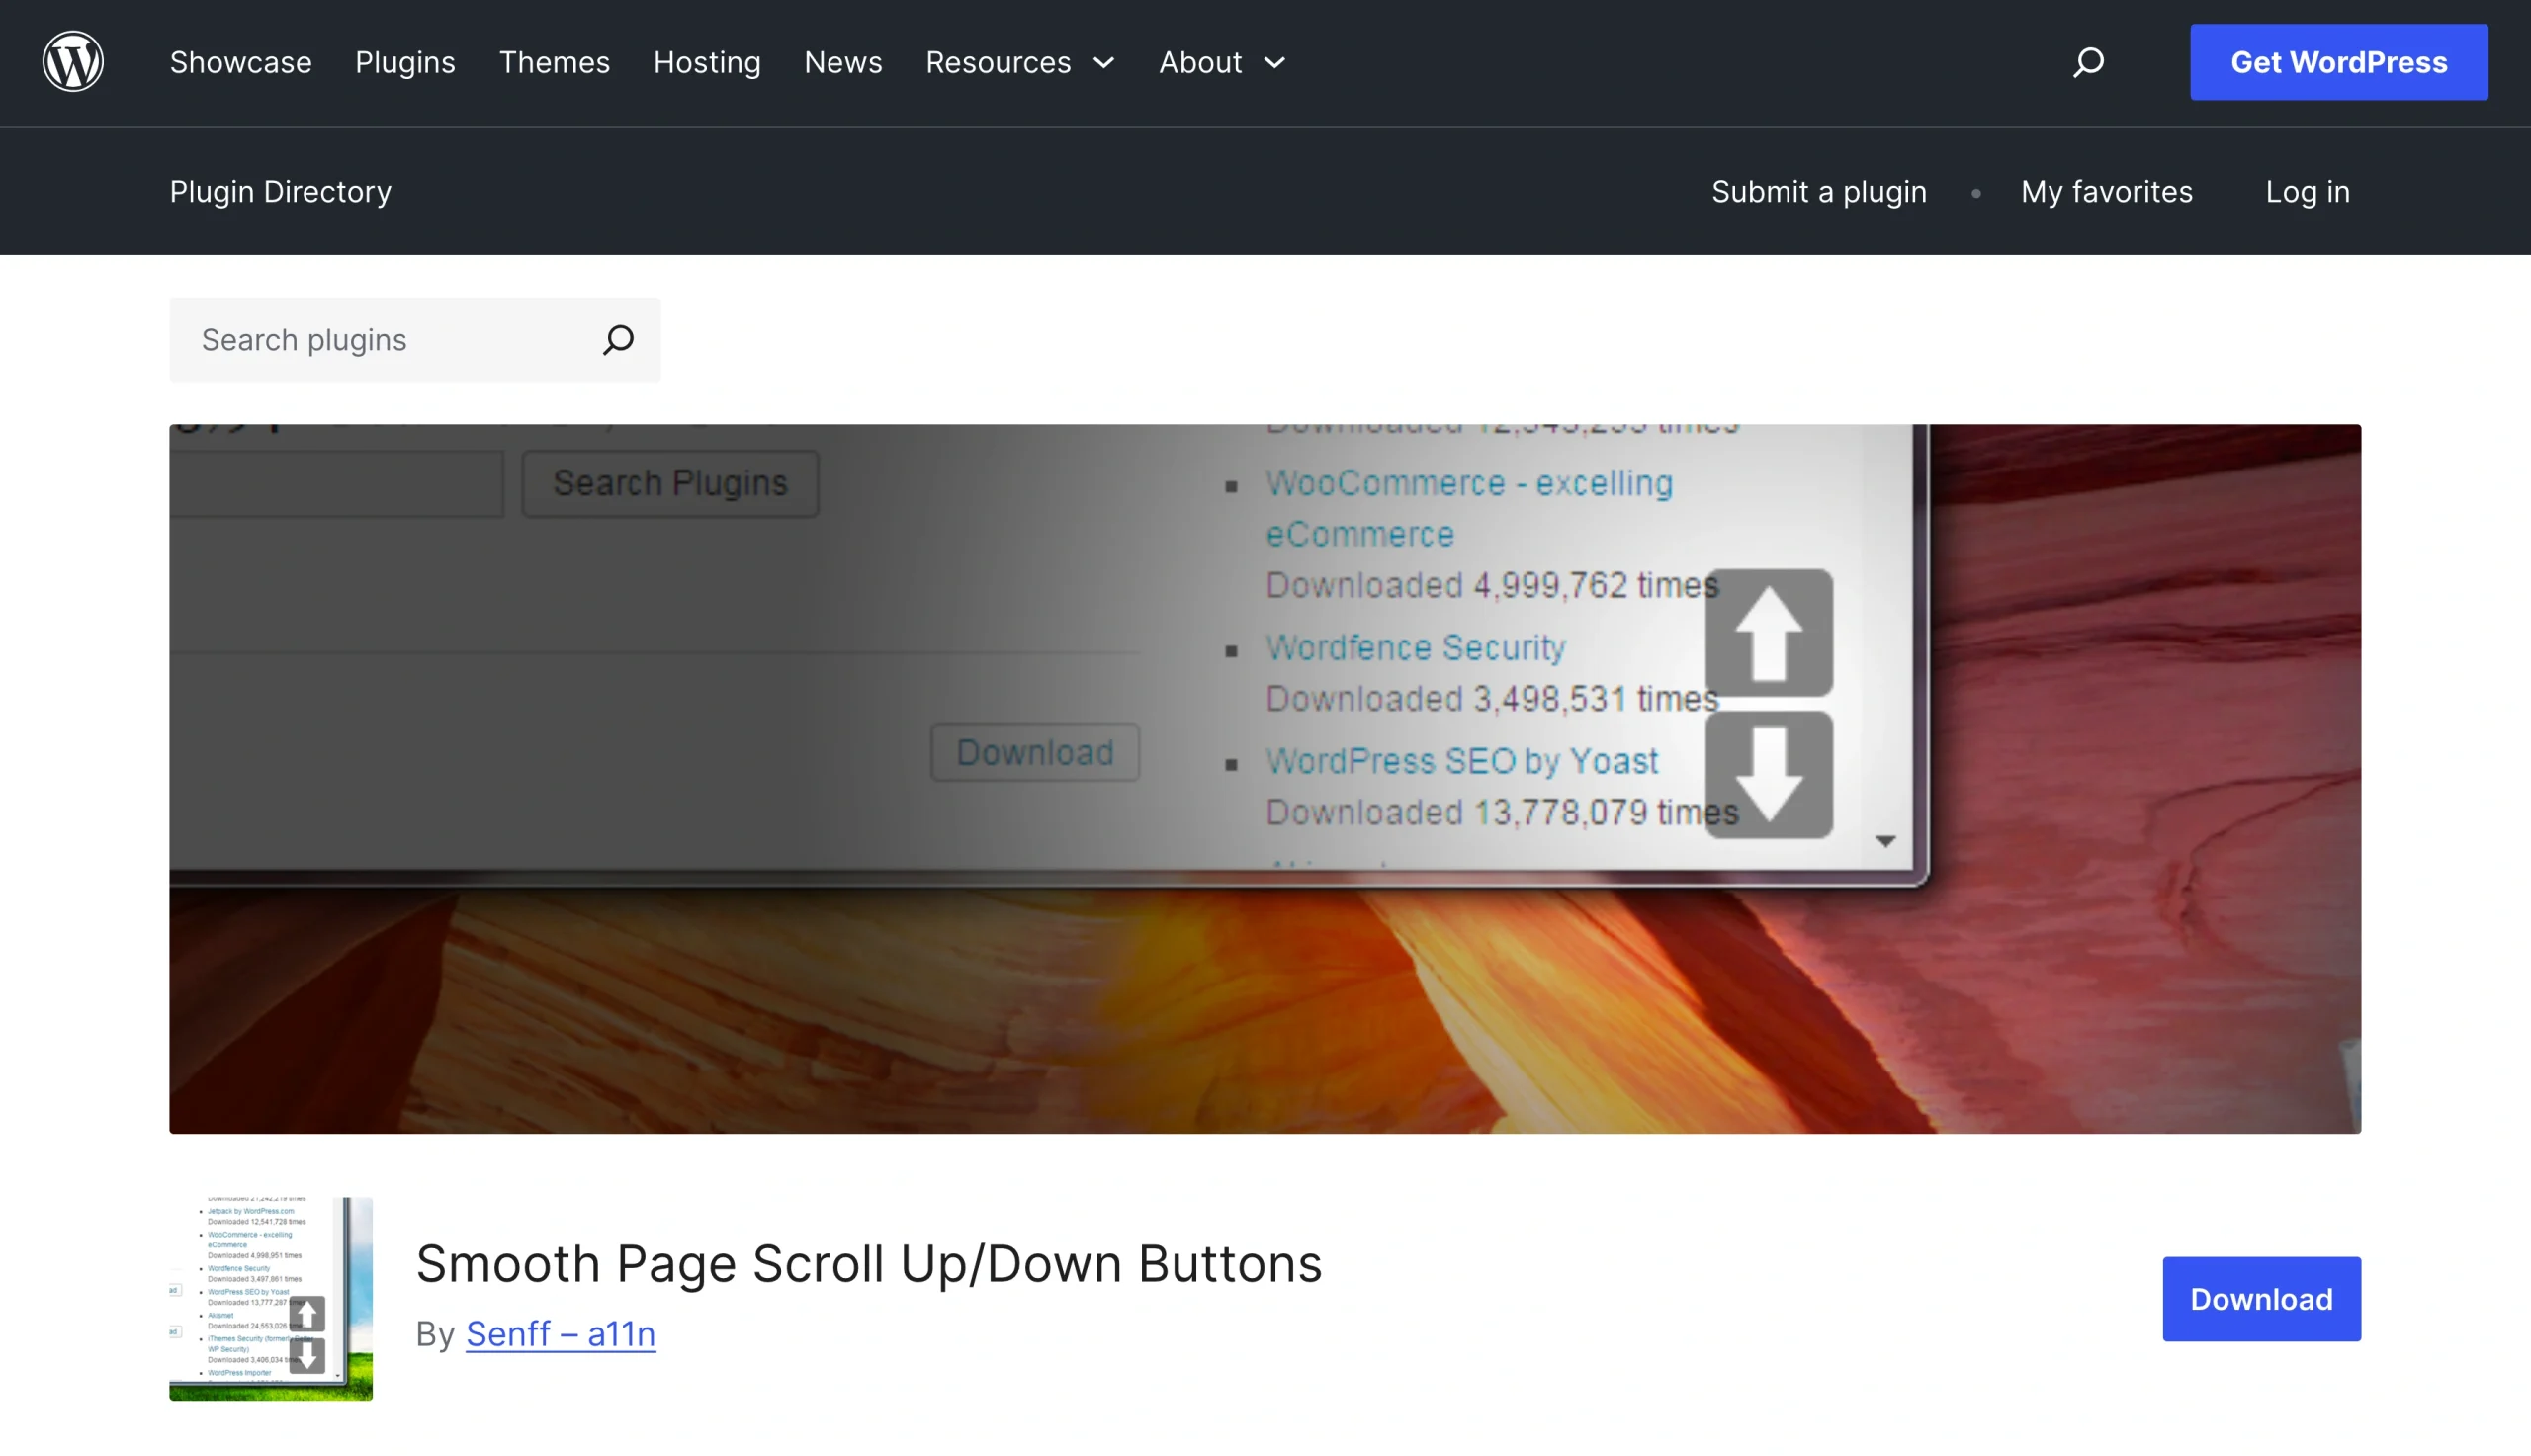This screenshot has width=2531, height=1456.
Task: Click the plugin banner image
Action: click(1265, 778)
